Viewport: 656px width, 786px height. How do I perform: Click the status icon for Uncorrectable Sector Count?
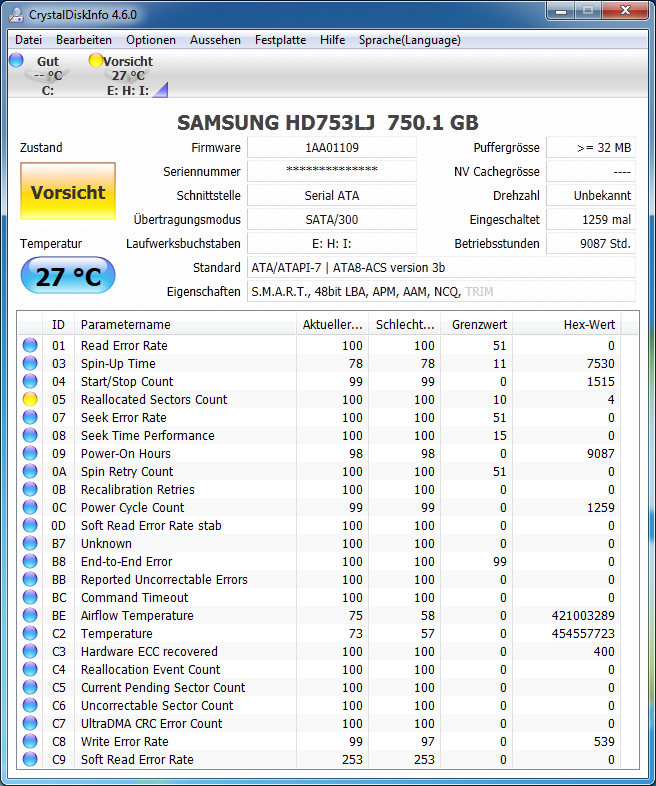pyautogui.click(x=30, y=705)
